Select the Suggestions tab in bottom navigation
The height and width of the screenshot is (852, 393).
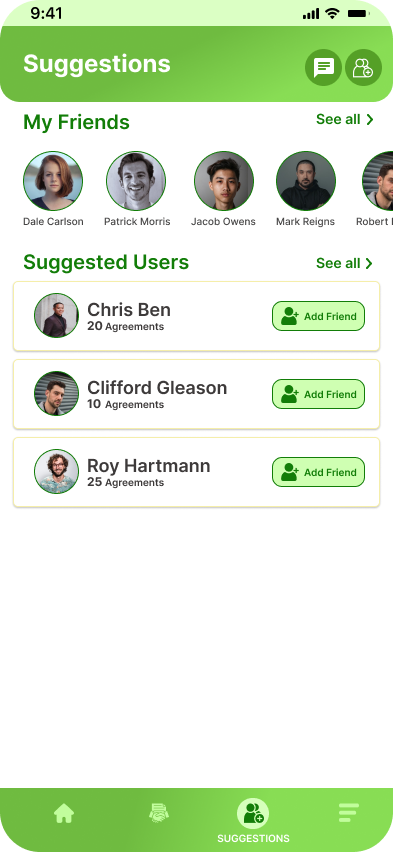point(253,821)
